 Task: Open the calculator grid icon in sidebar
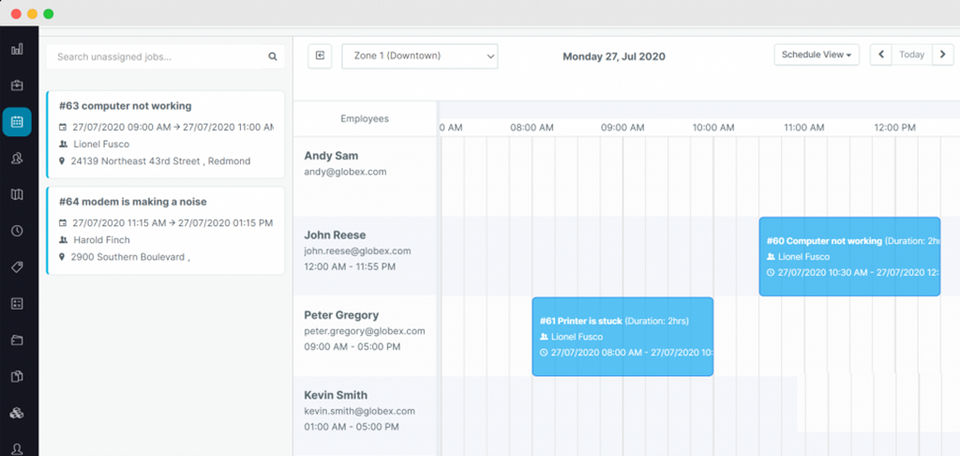coord(17,304)
